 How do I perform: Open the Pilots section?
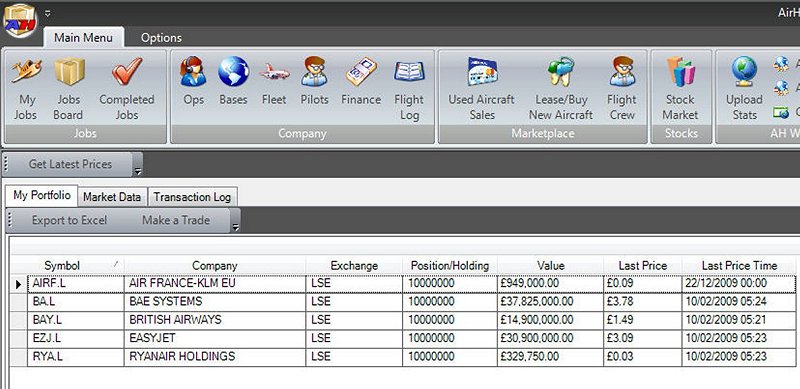pos(314,82)
